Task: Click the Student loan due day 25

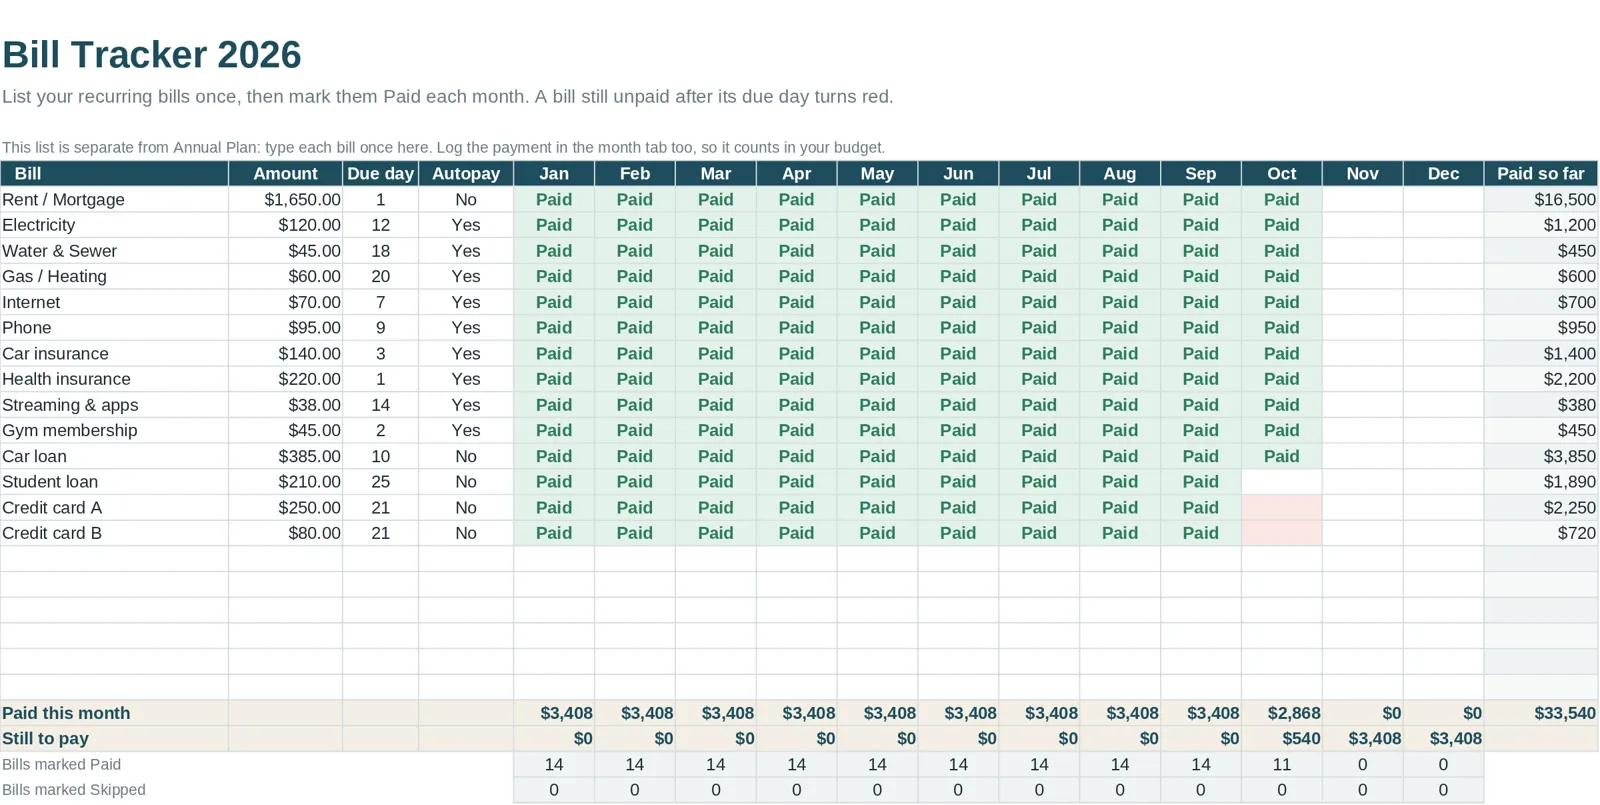Action: (380, 482)
